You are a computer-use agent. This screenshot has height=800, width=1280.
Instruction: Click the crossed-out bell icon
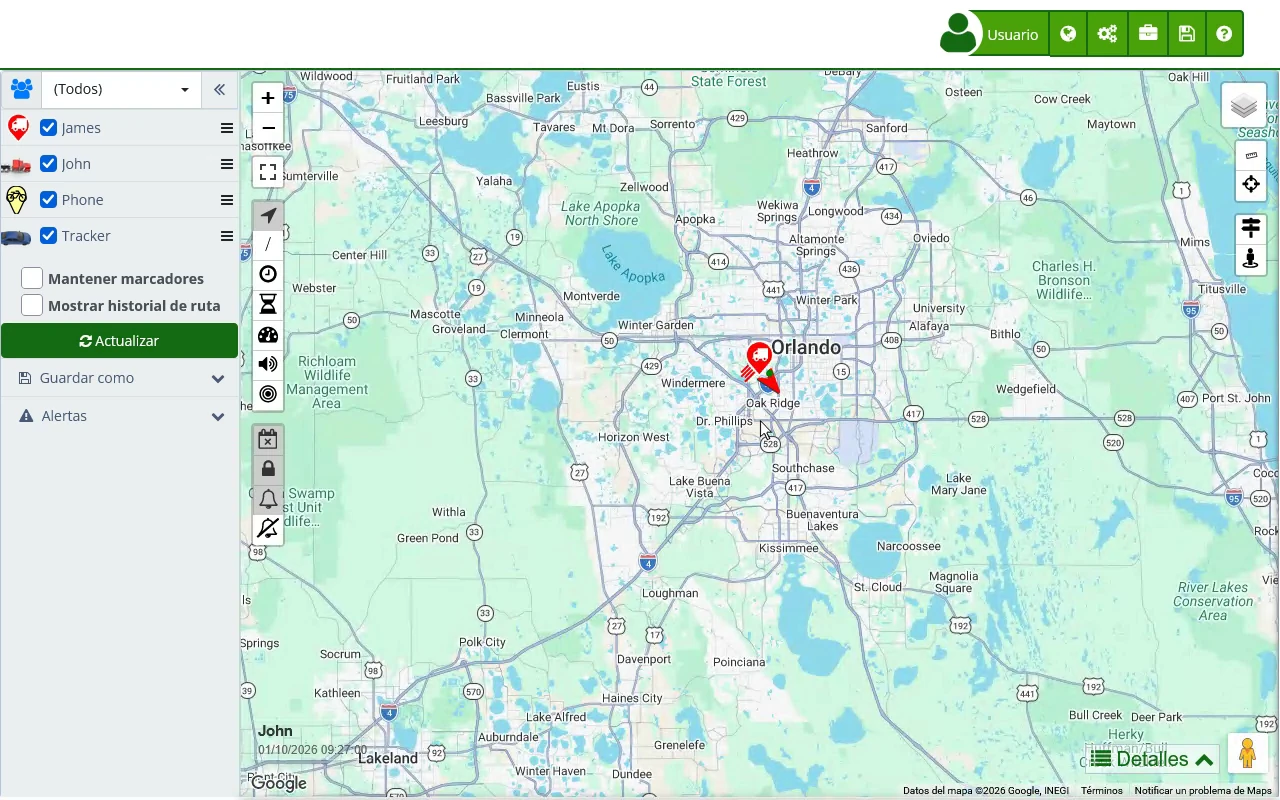coord(268,529)
